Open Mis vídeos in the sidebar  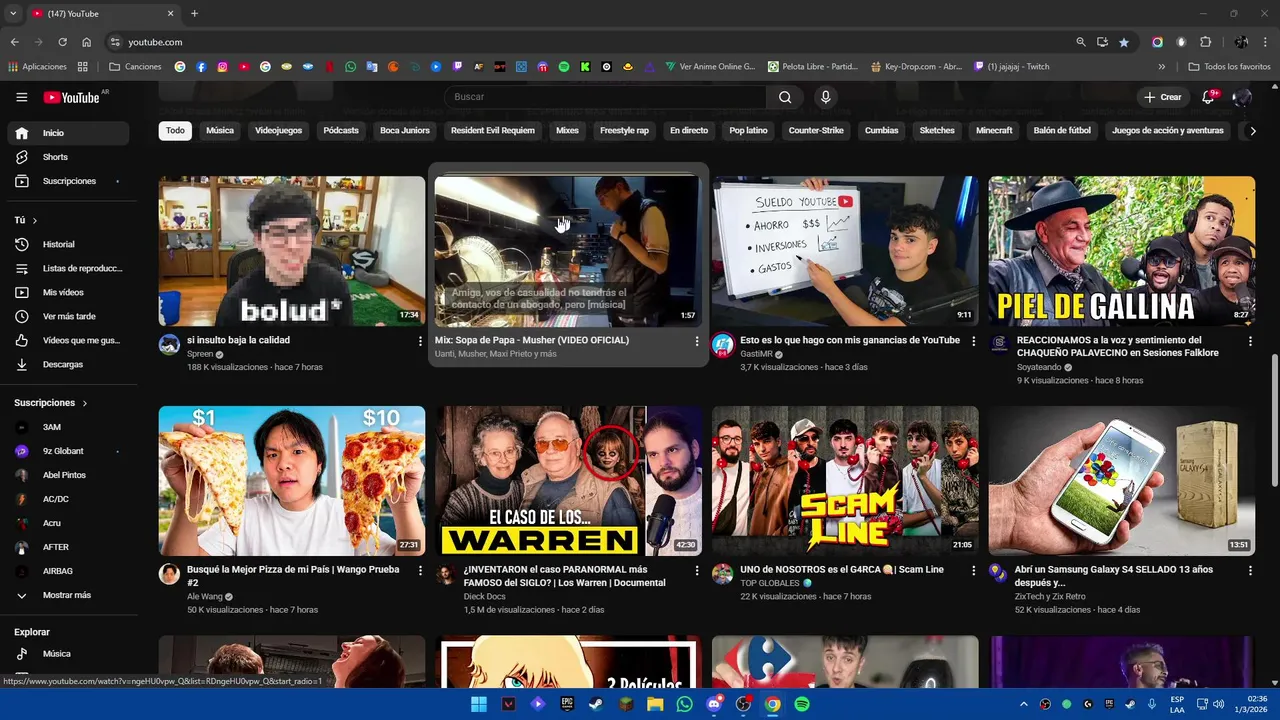pos(68,292)
